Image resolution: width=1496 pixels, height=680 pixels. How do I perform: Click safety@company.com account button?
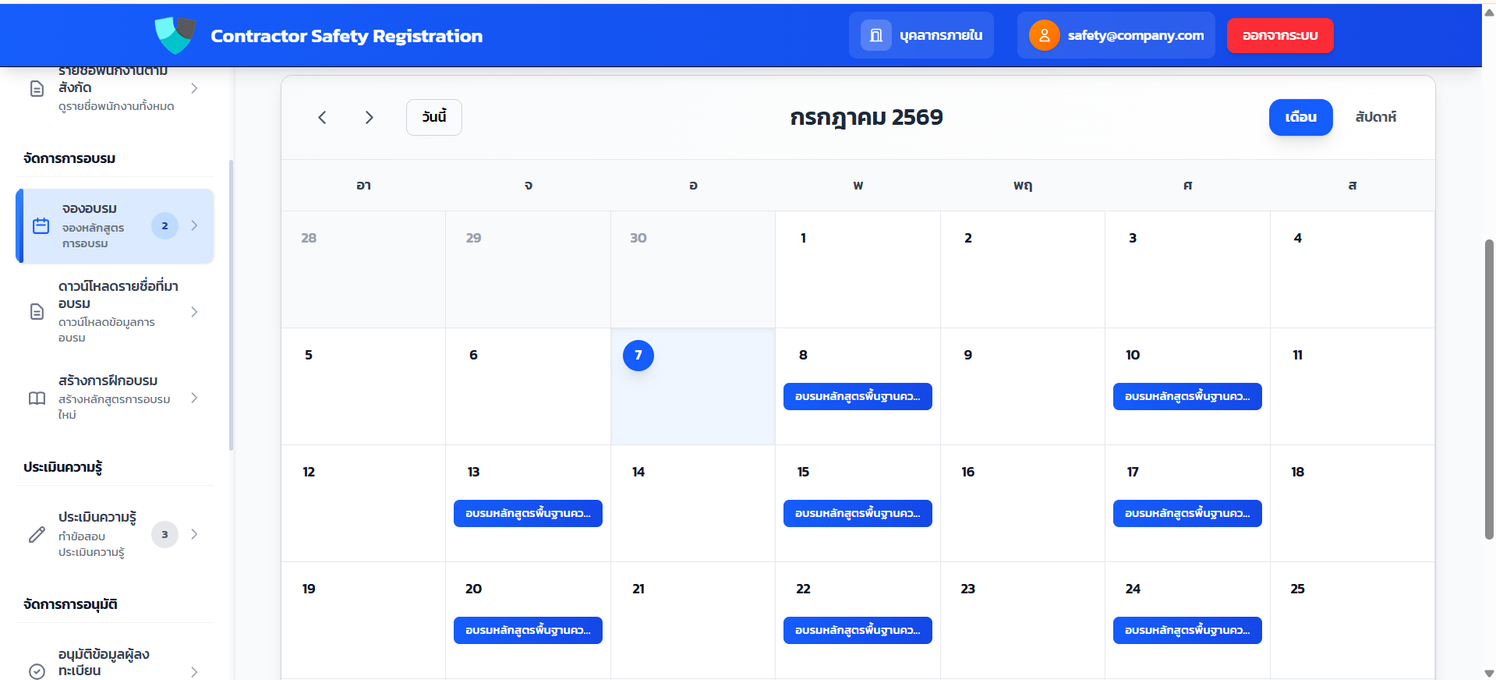tap(1116, 35)
